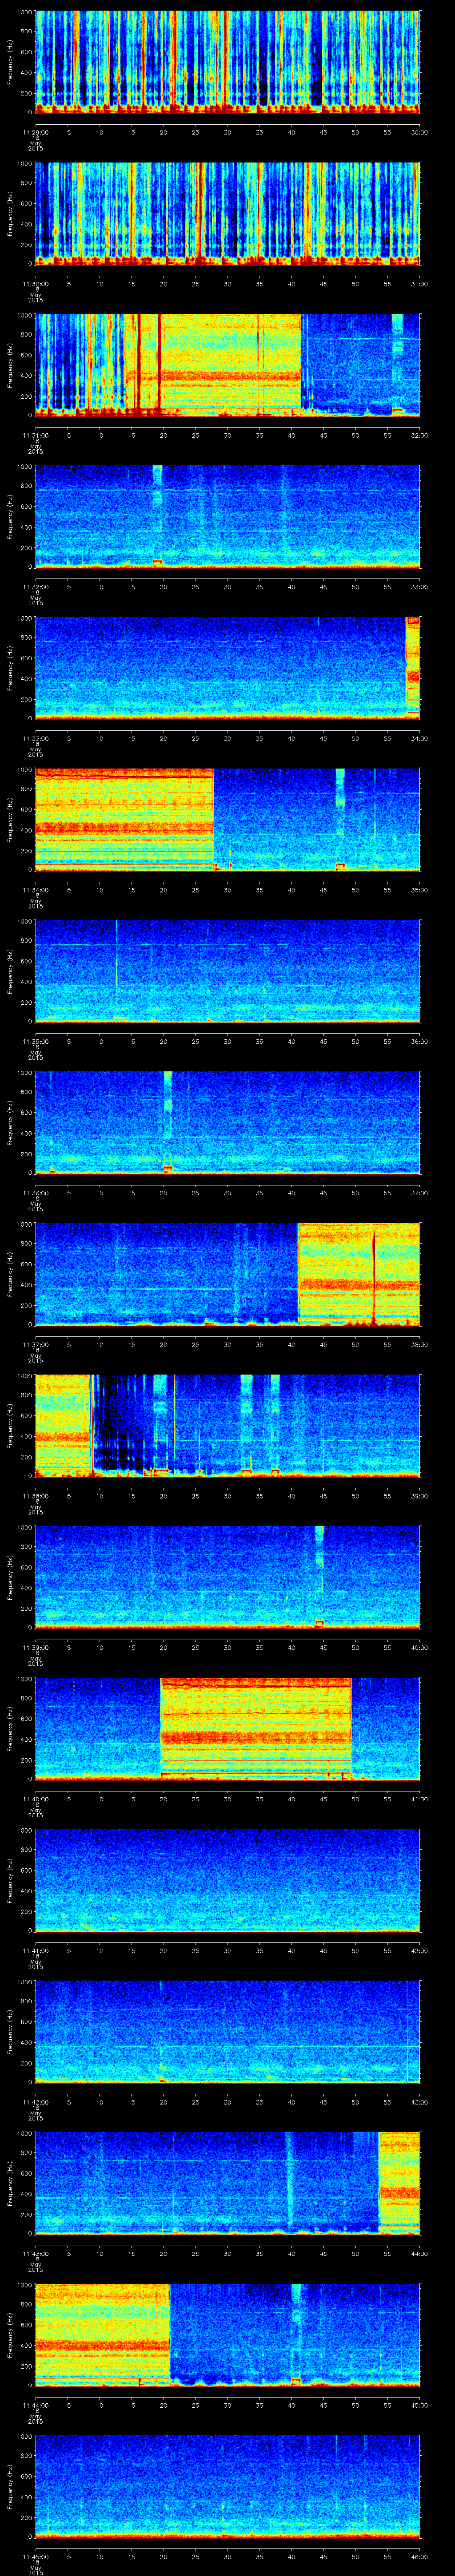The image size is (455, 2576).
Task: Select the spectrogram panel starting at 11:32:00
Action: pyautogui.click(x=228, y=516)
